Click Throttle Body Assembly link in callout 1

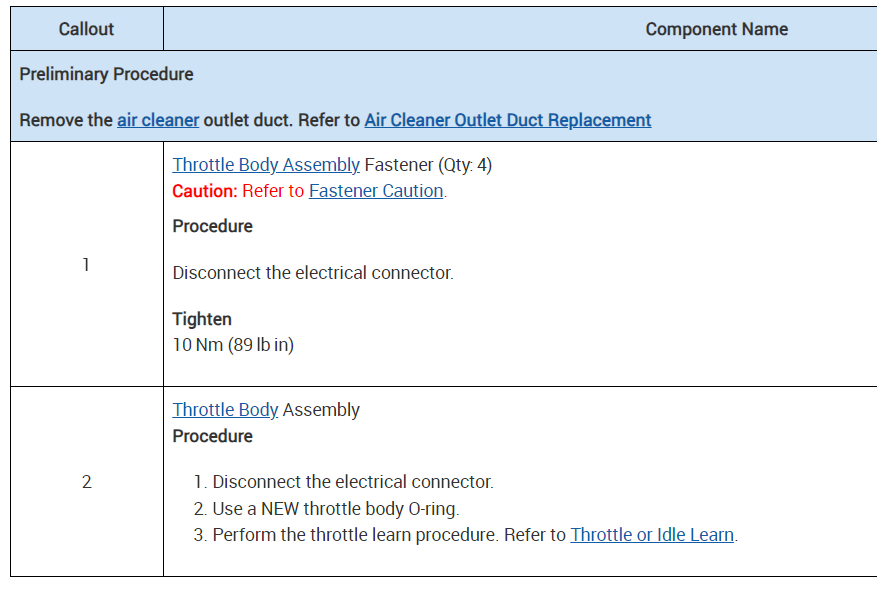click(265, 165)
